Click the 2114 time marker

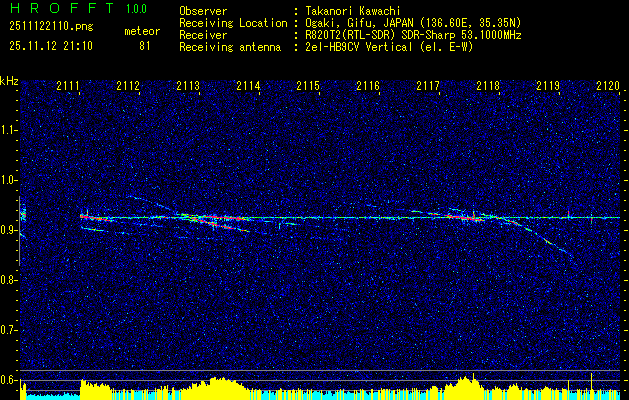248,86
